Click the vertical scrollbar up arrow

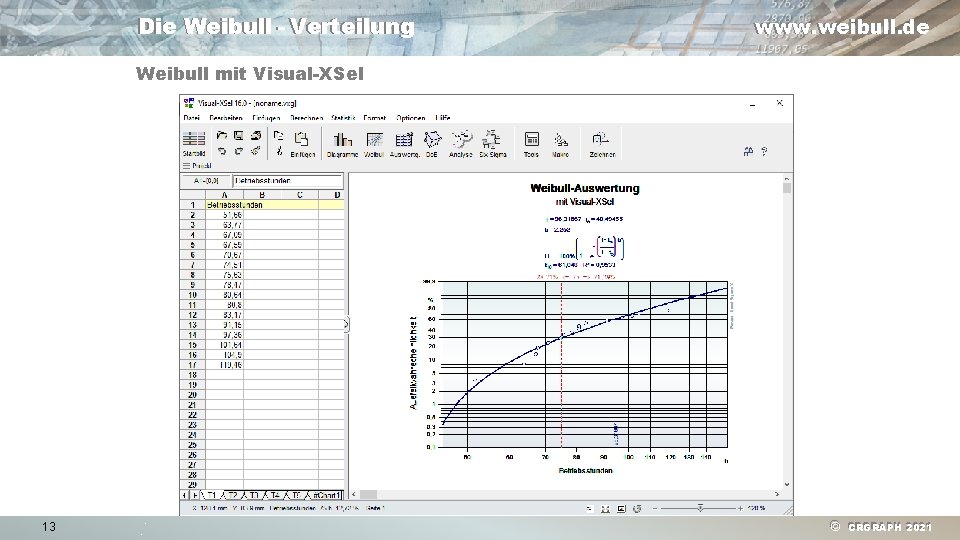[x=787, y=178]
